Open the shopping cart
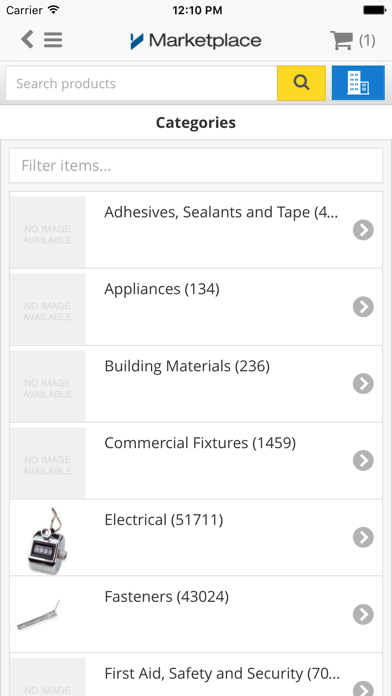Screen dimensions: 392x696 click(352, 40)
